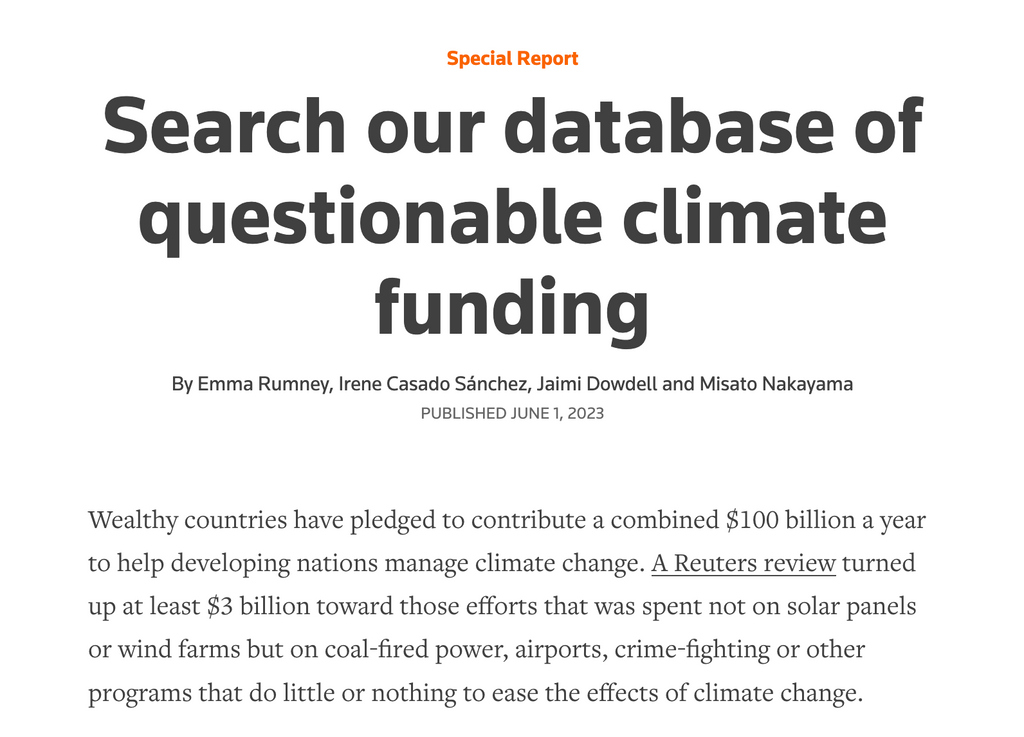Select author name Misato Nakayama
Viewport: 1024px width, 737px height.
click(776, 383)
